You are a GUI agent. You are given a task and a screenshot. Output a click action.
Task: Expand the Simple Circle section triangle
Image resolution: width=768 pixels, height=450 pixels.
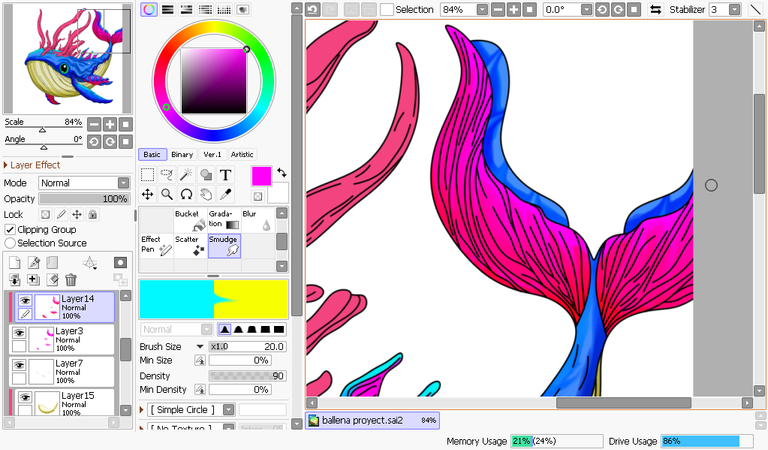click(x=142, y=409)
